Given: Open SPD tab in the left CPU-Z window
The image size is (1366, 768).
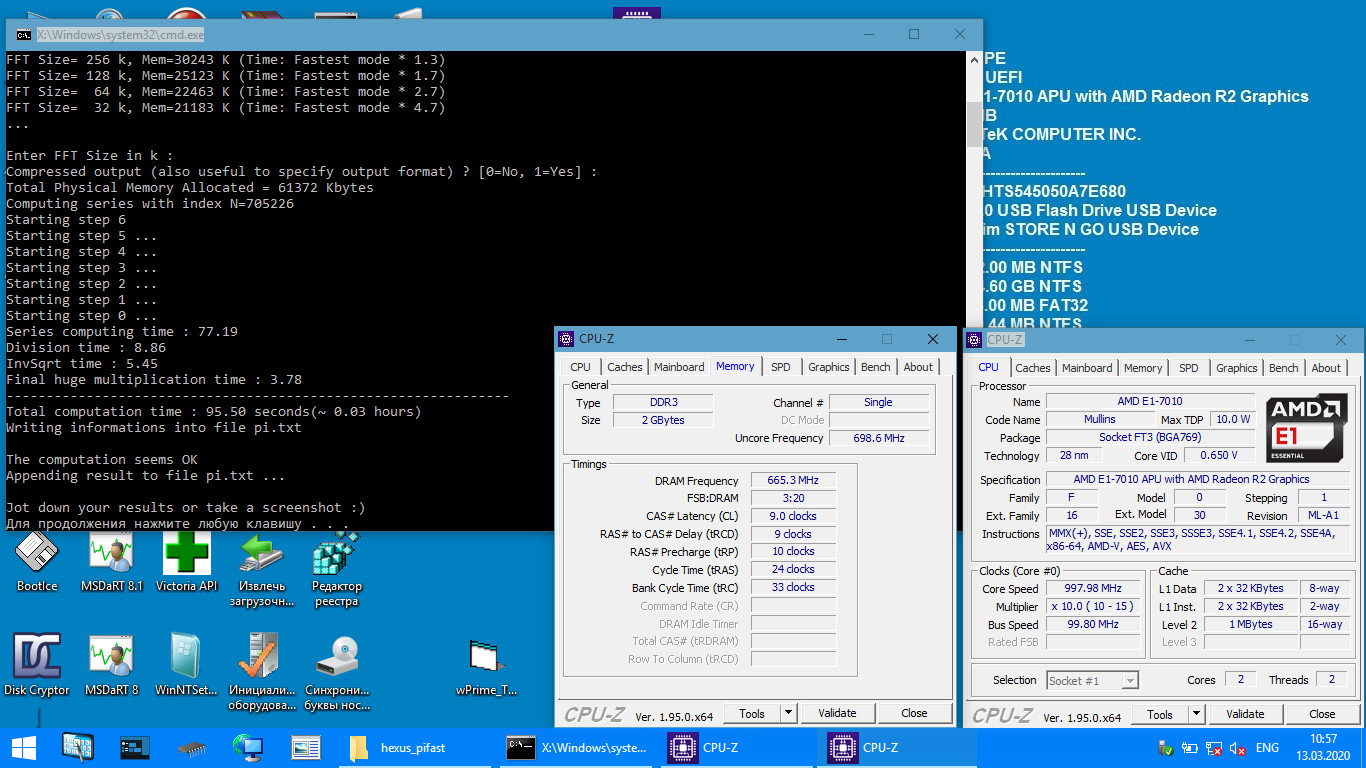Looking at the screenshot, I should pos(780,367).
